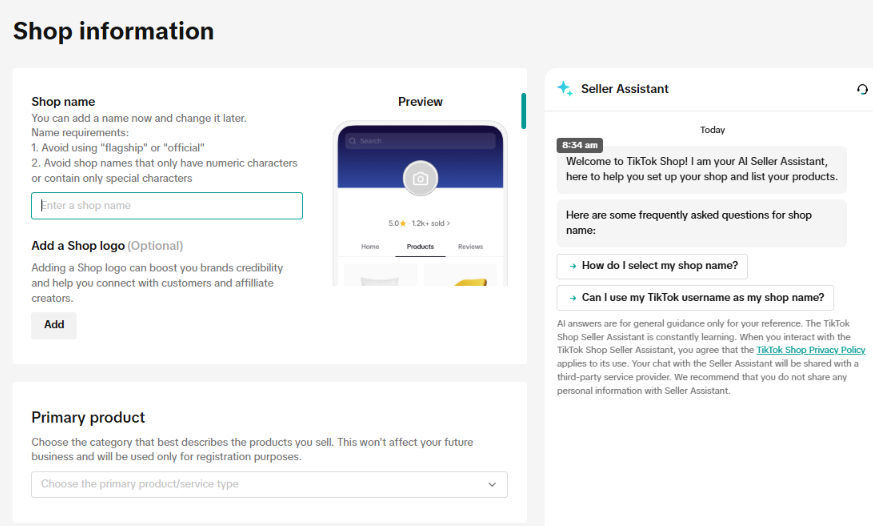Ask 'How do I select my shop name?'
Screen dimensions: 873x526
click(x=652, y=266)
